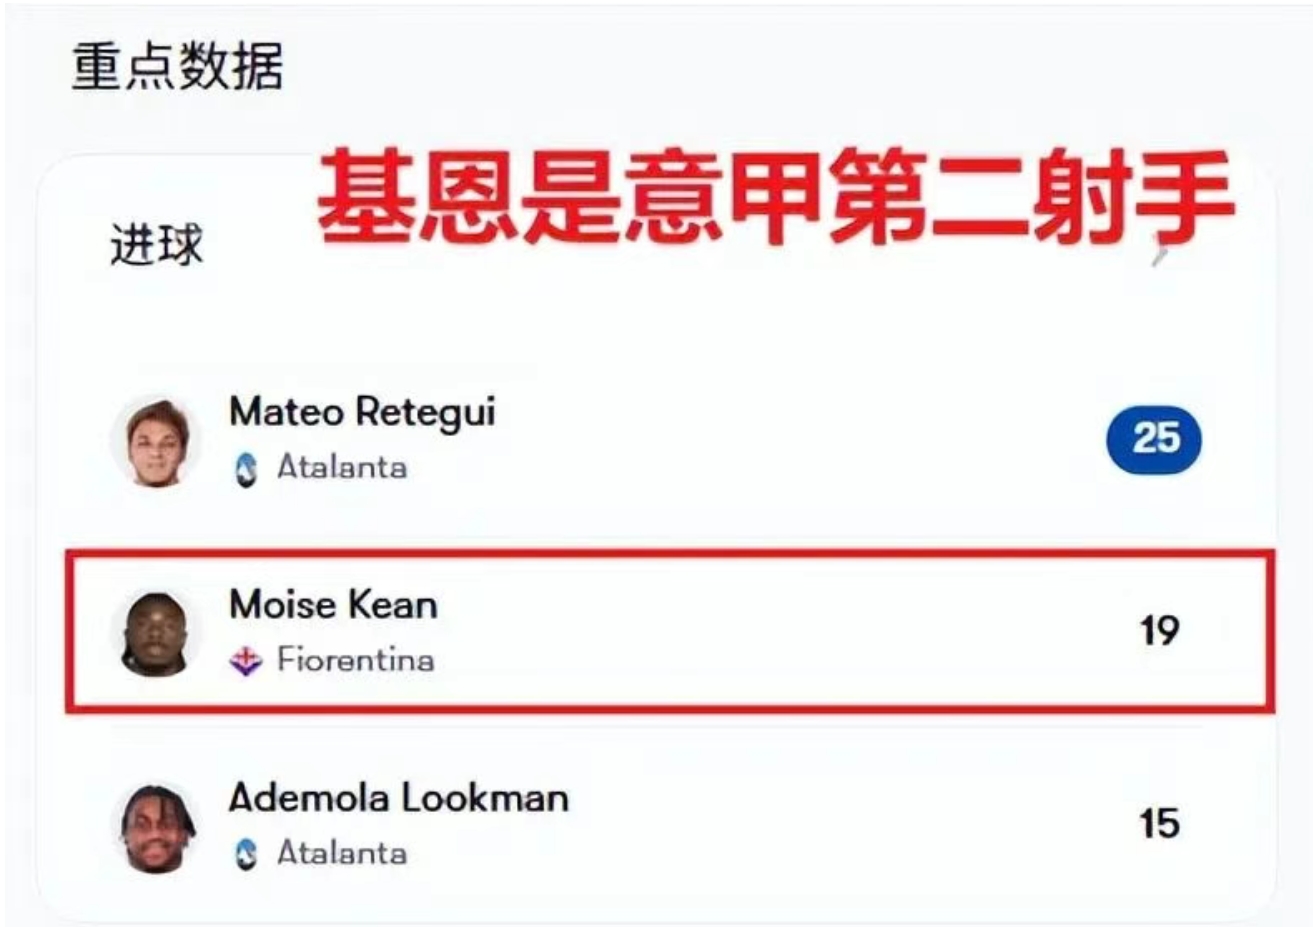The height and width of the screenshot is (927, 1313).
Task: Click the 重点数据 section title
Action: [x=177, y=67]
